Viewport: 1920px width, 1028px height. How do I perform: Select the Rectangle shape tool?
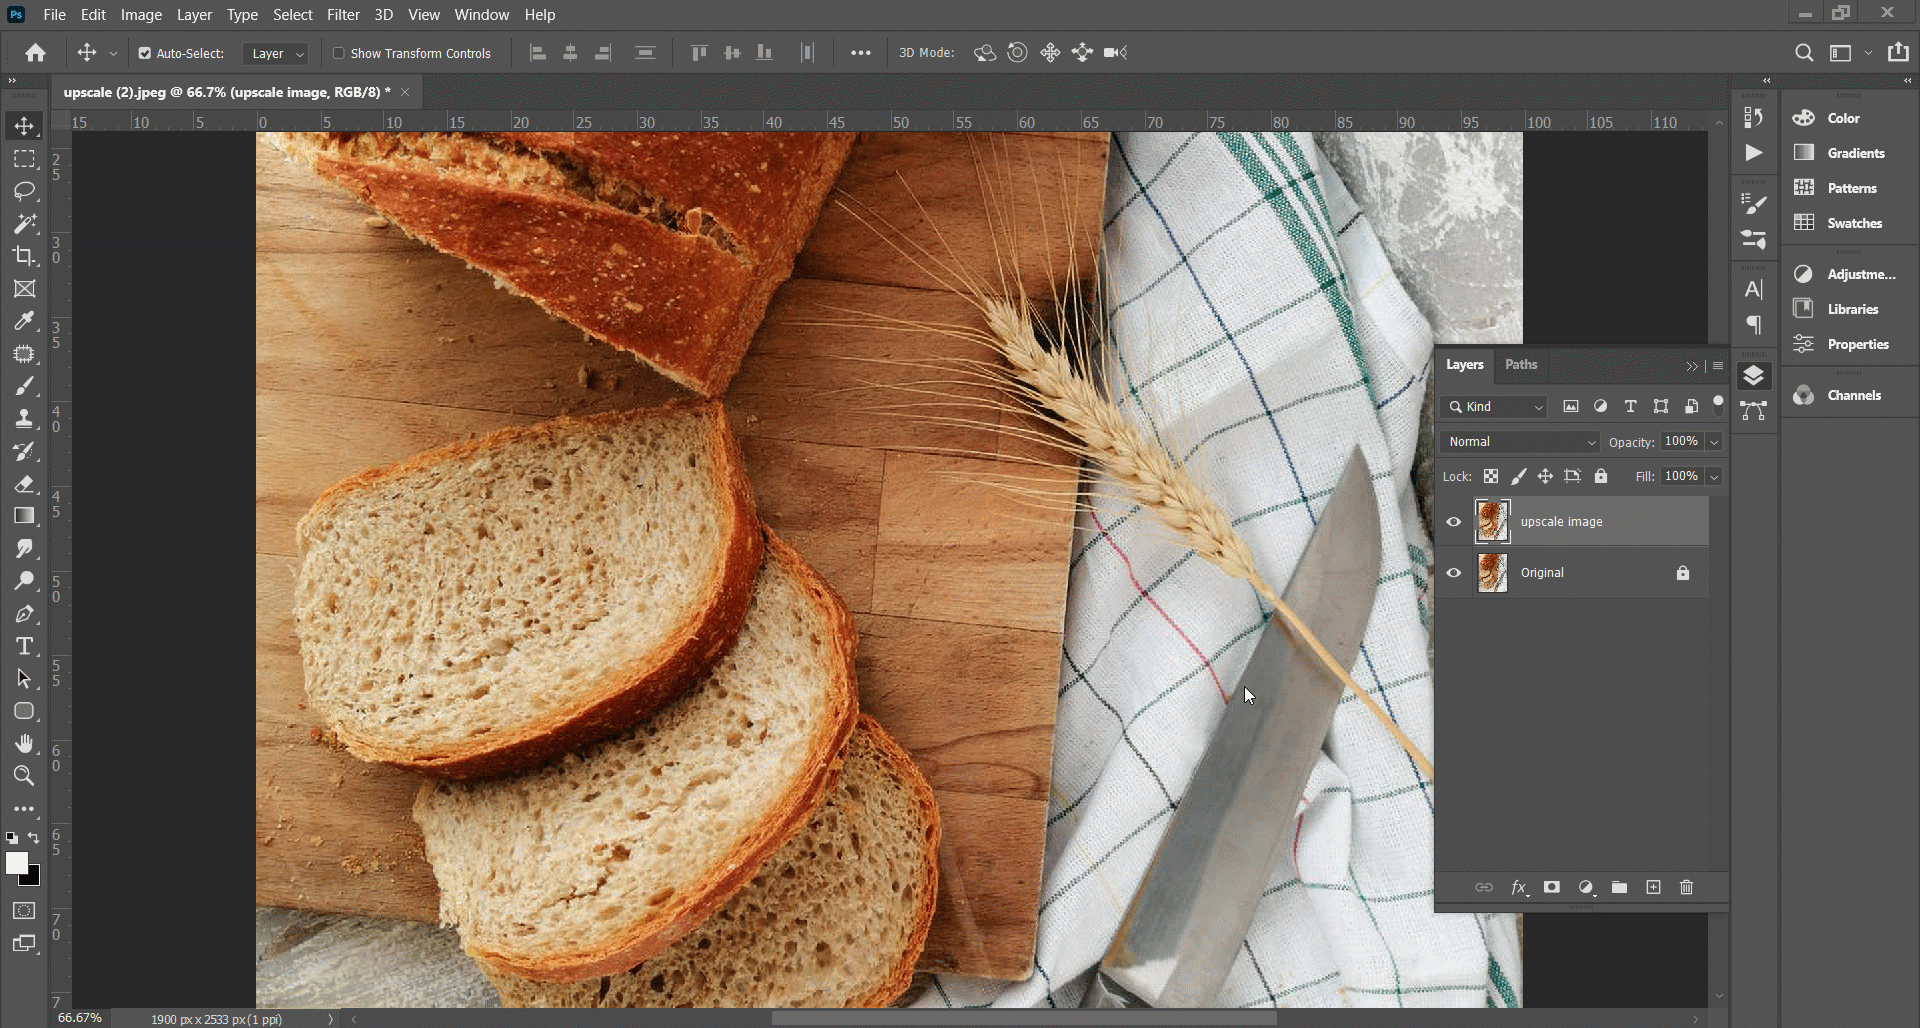[25, 711]
